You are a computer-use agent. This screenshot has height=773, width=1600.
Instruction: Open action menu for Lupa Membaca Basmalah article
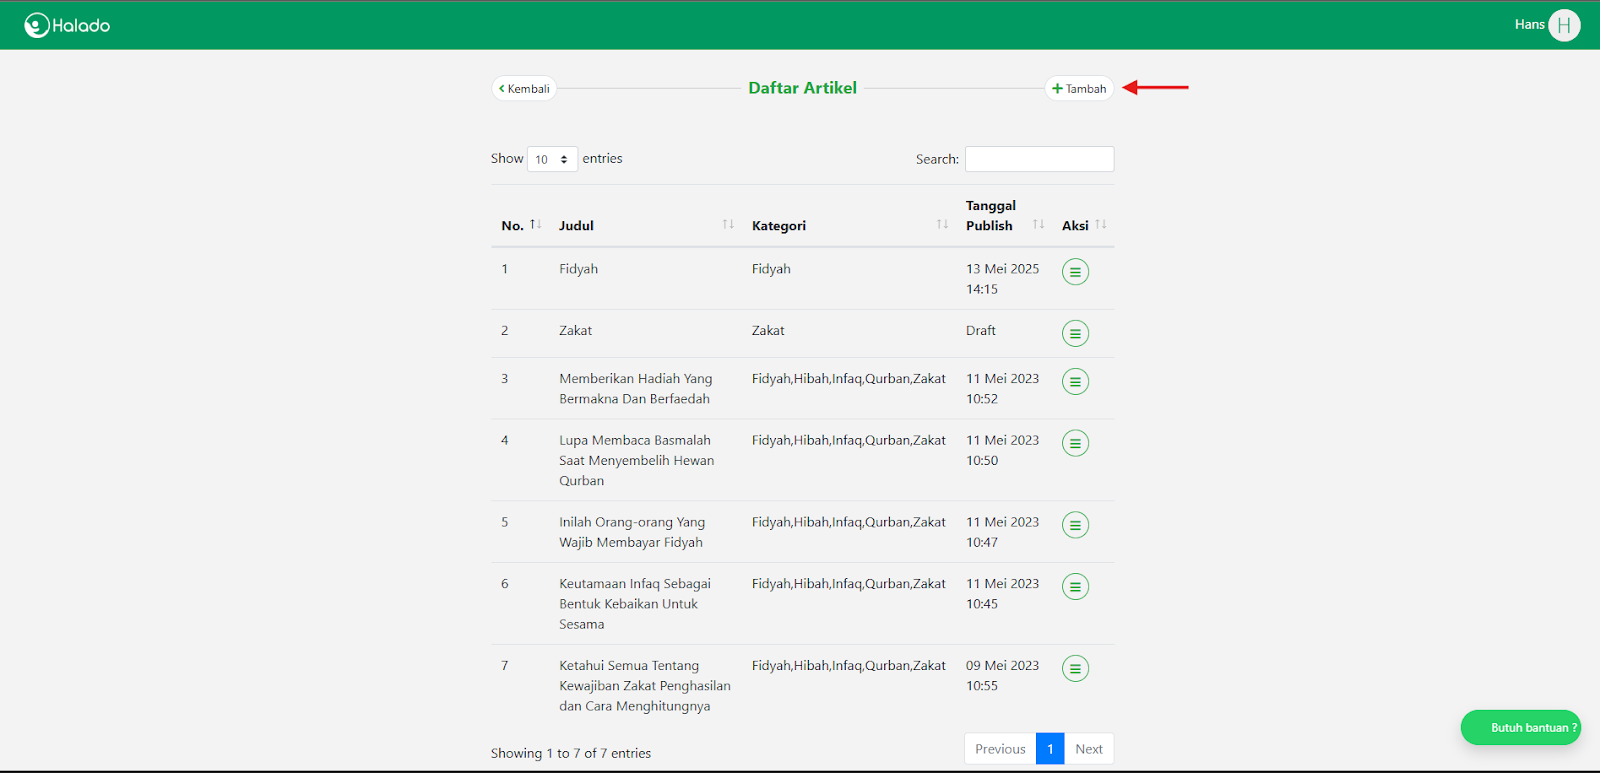pos(1075,443)
